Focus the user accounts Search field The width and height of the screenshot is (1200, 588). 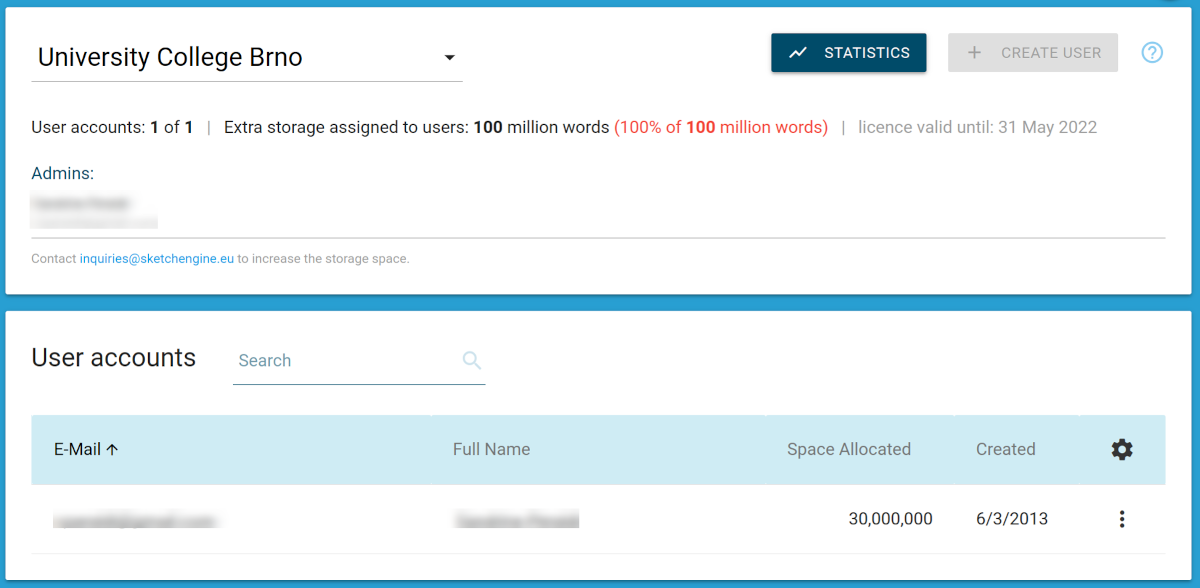345,361
